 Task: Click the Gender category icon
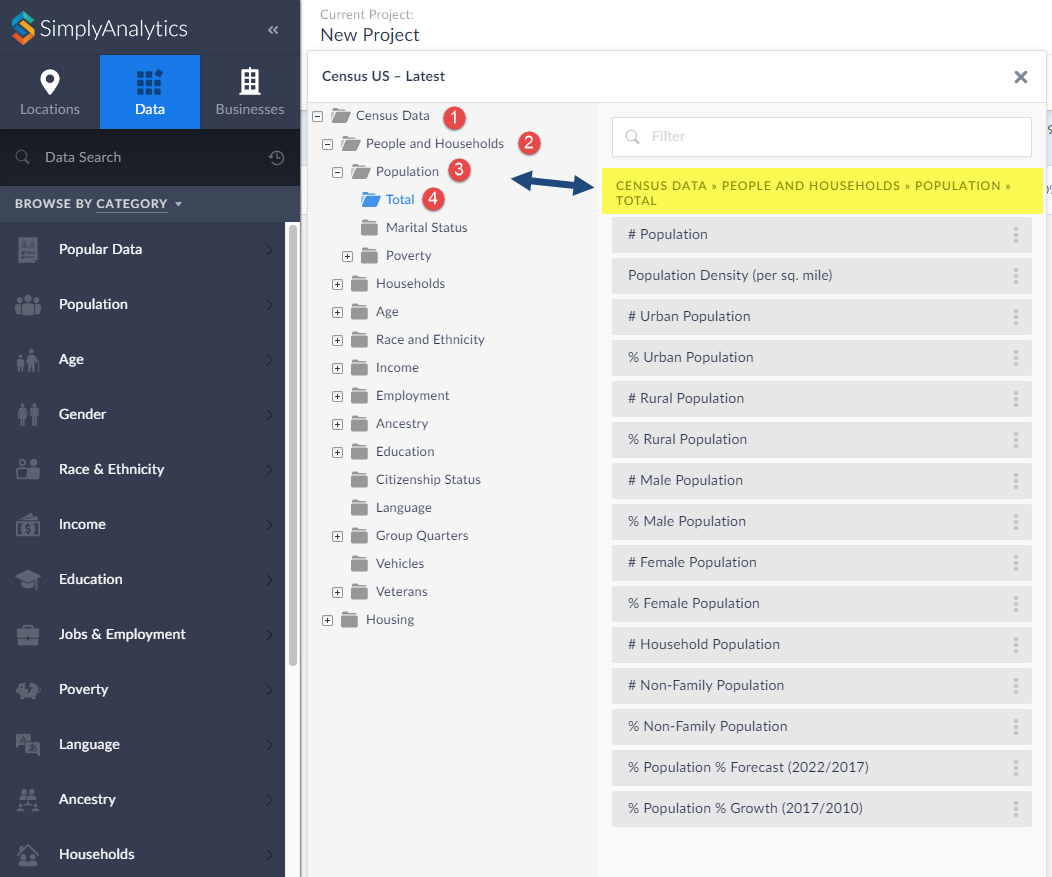click(28, 415)
